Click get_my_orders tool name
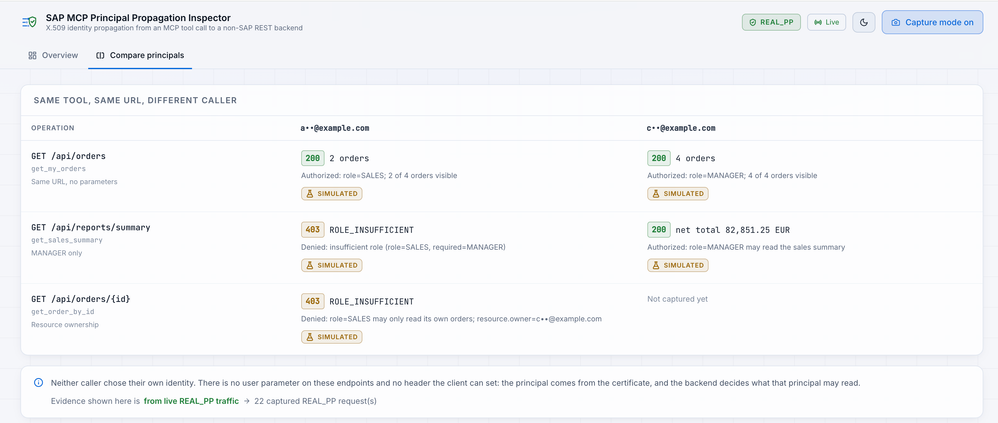The width and height of the screenshot is (998, 423). point(58,169)
